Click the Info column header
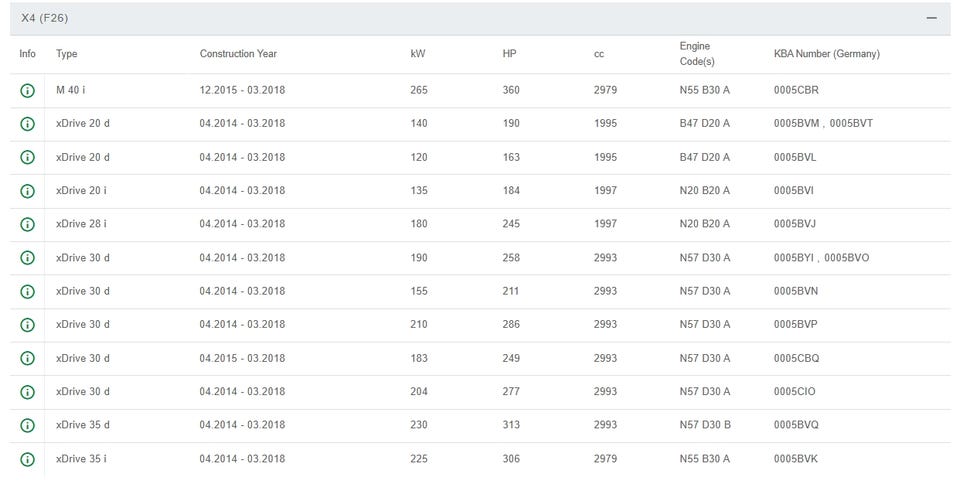The image size is (960, 484). point(28,54)
